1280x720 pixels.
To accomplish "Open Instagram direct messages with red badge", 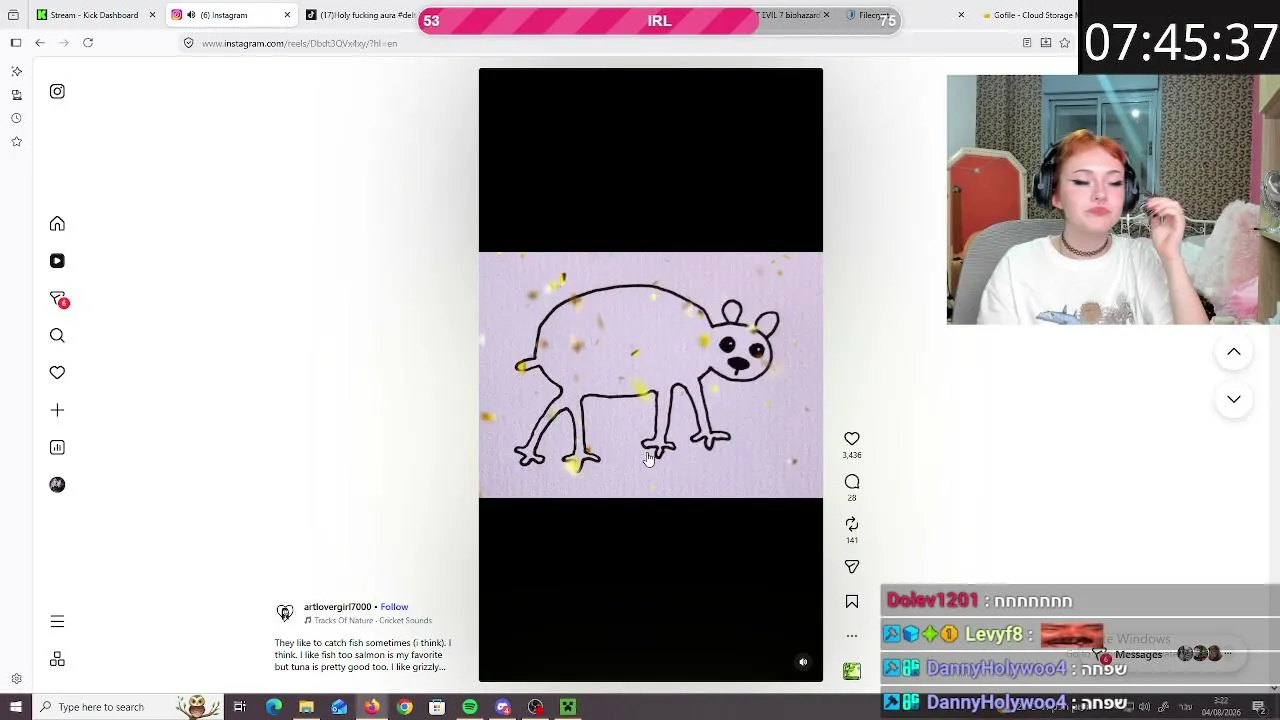I will click(x=58, y=298).
